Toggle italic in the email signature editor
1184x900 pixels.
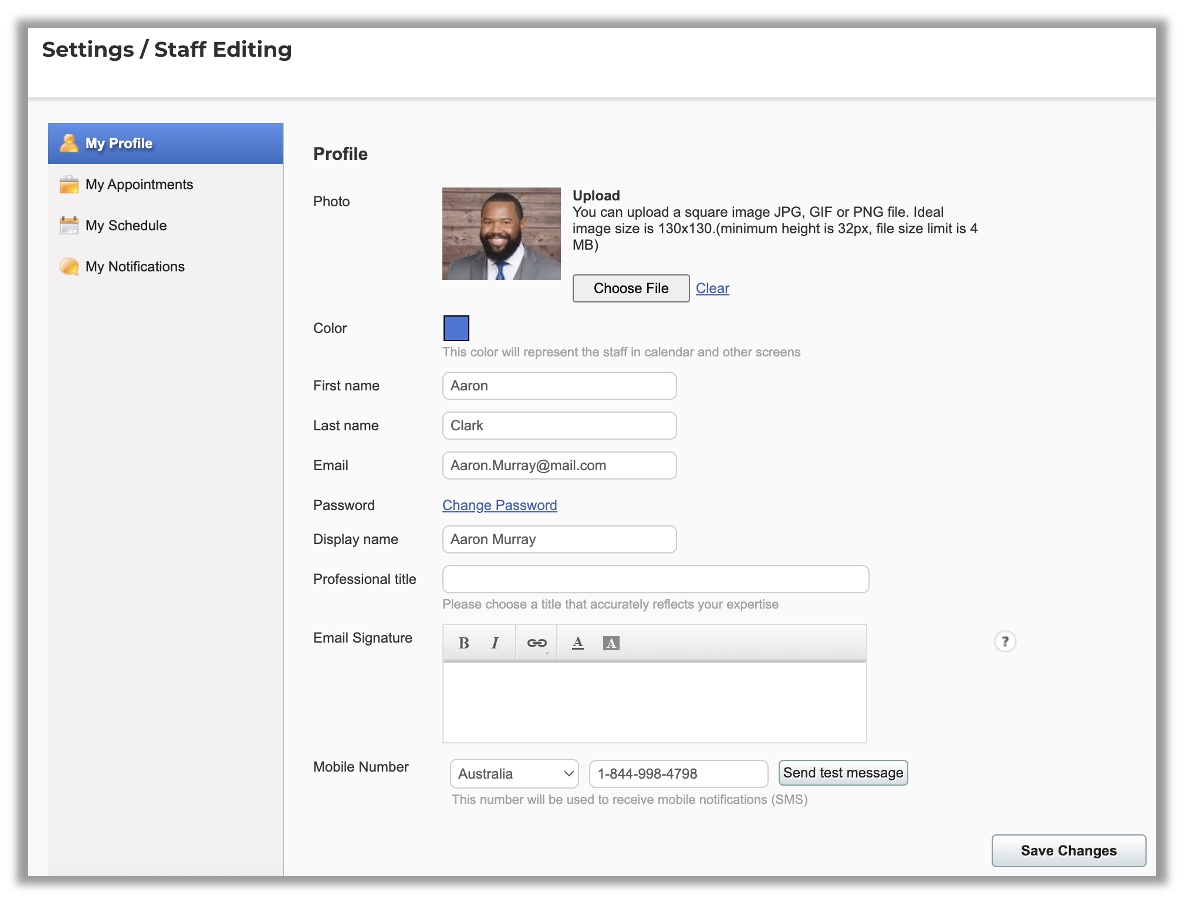[495, 643]
